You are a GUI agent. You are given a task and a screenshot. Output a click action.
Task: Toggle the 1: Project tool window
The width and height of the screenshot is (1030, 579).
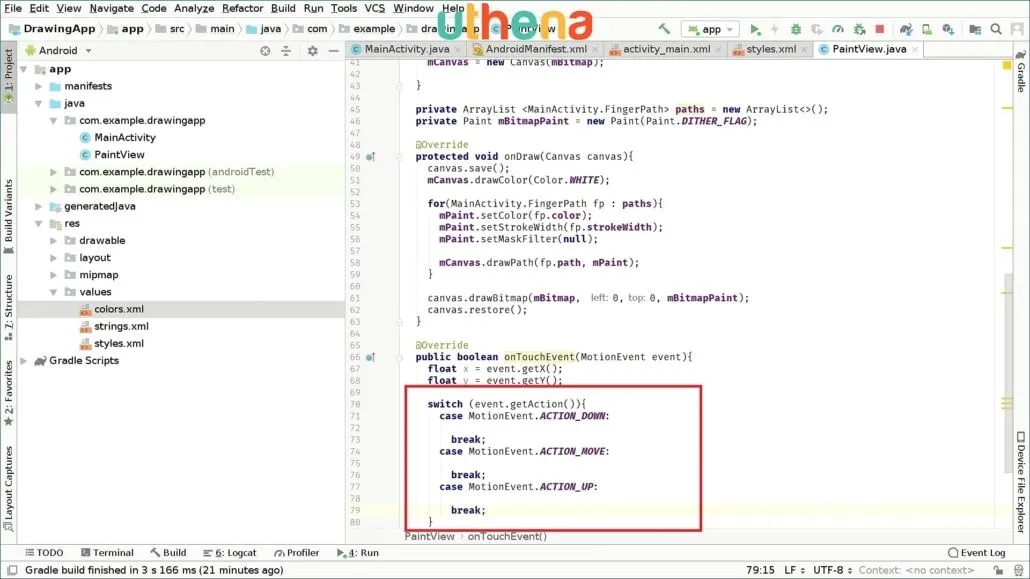coord(9,76)
